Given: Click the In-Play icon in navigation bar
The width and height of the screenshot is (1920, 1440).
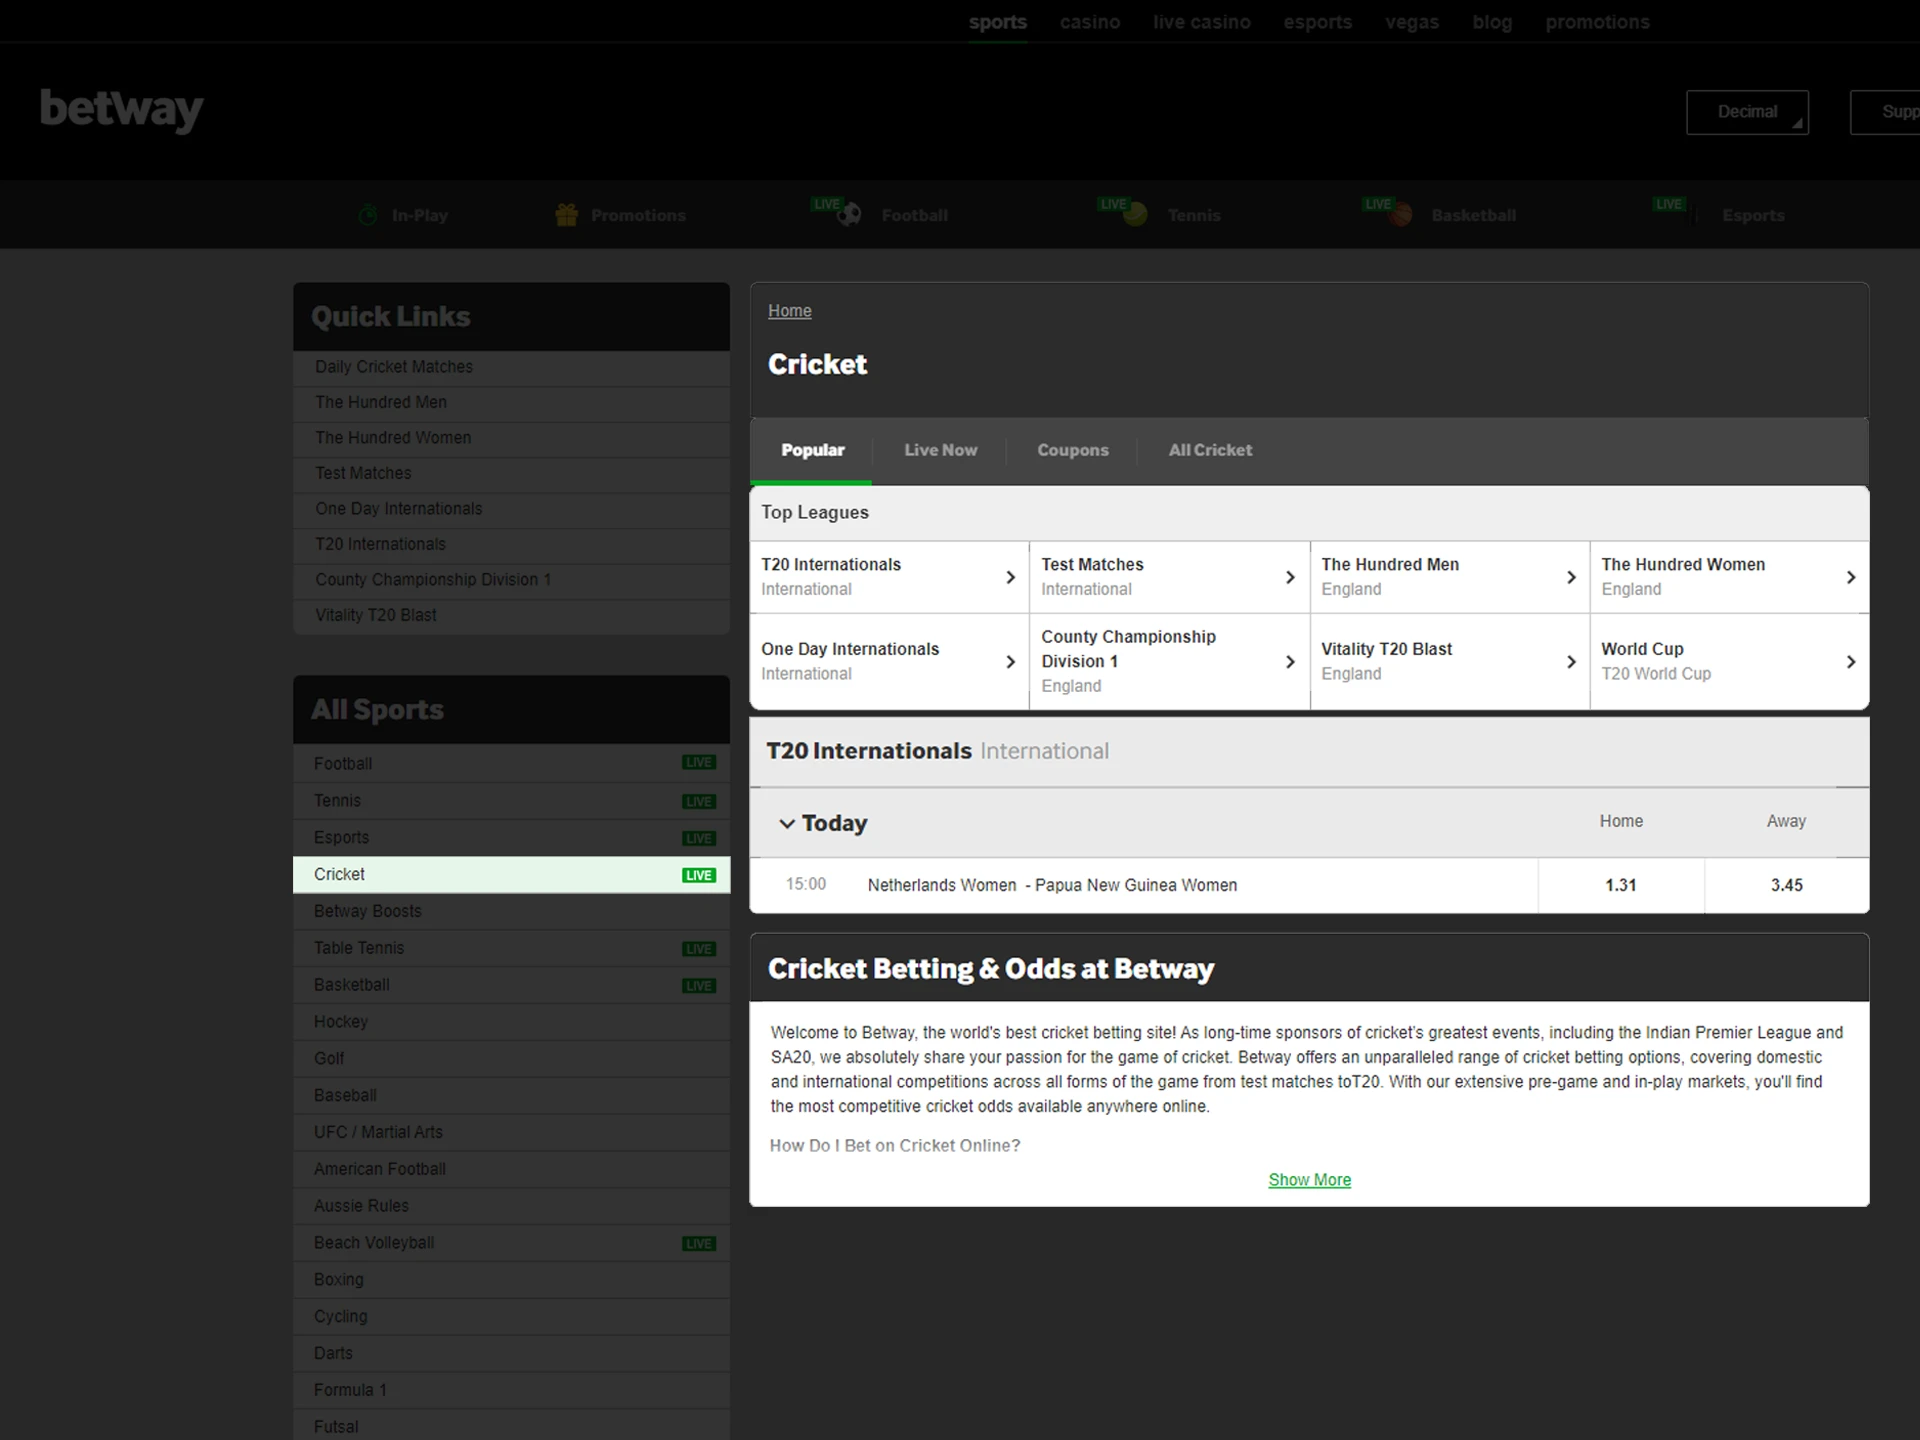Looking at the screenshot, I should [x=369, y=213].
